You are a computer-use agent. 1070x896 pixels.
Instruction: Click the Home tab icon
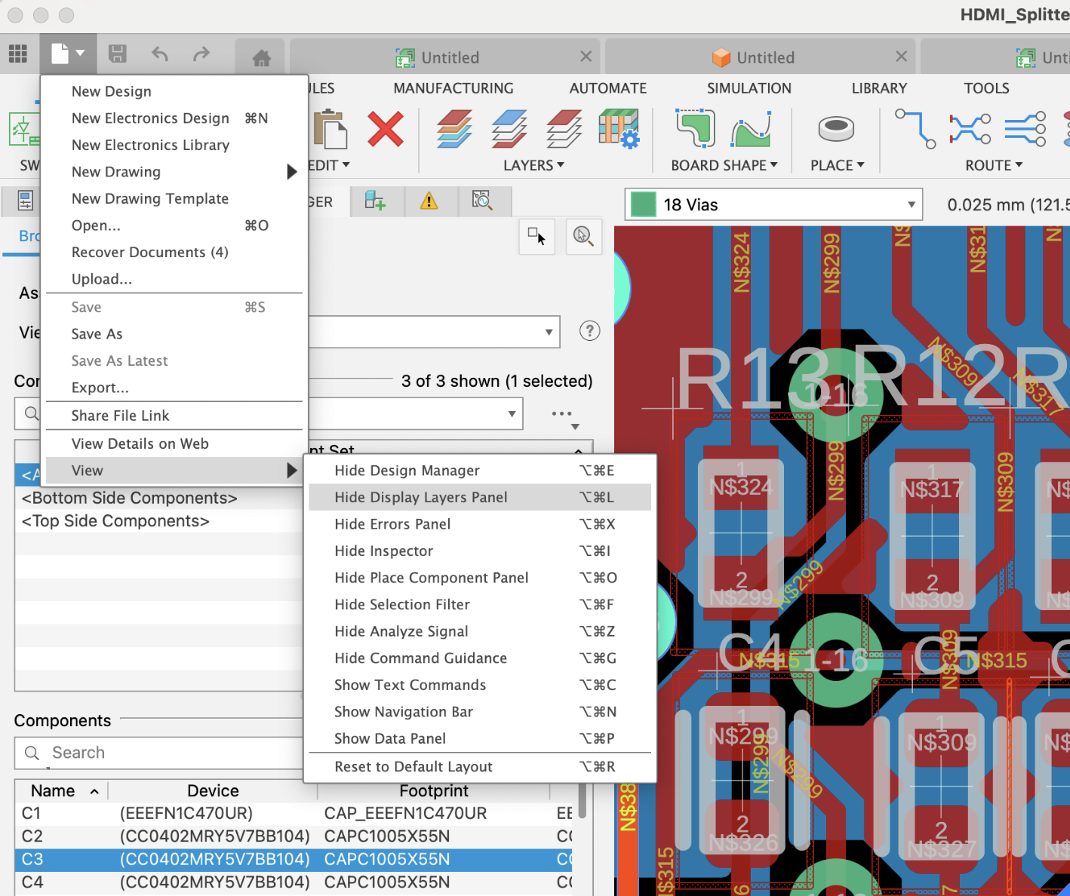[x=261, y=58]
